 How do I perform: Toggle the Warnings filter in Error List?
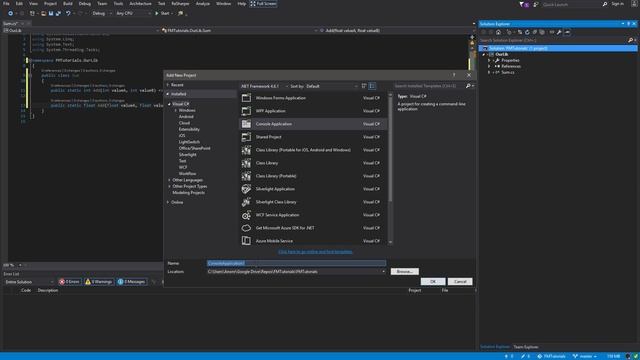99,282
